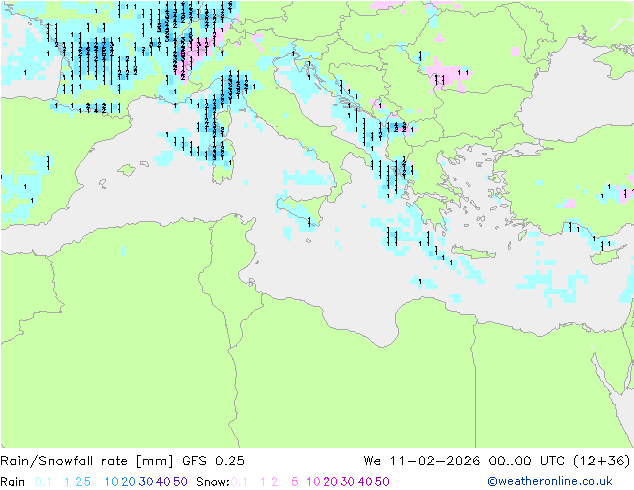Click the Crete island on map
This screenshot has width=634, height=490.
click(x=473, y=252)
